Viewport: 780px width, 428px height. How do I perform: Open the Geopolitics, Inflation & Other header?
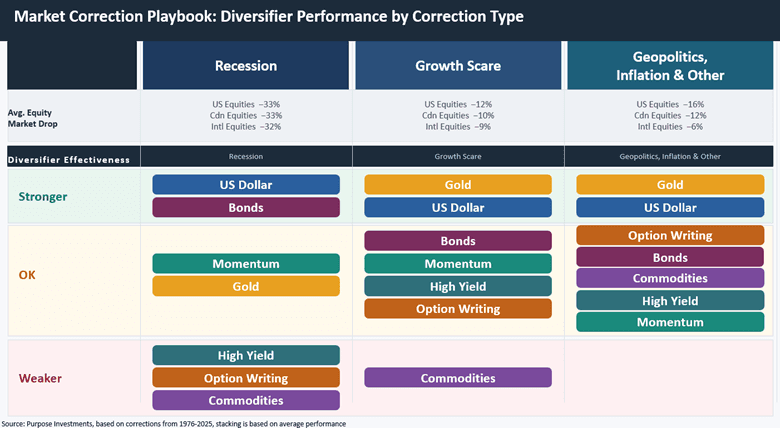pyautogui.click(x=670, y=66)
